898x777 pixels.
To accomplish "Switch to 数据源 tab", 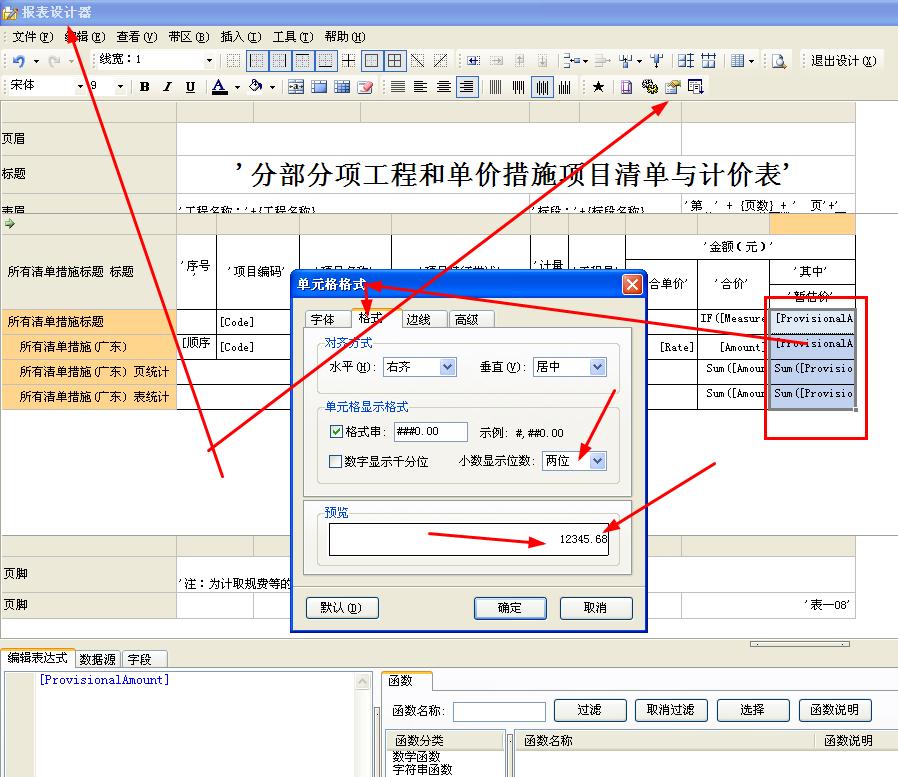I will [97, 659].
